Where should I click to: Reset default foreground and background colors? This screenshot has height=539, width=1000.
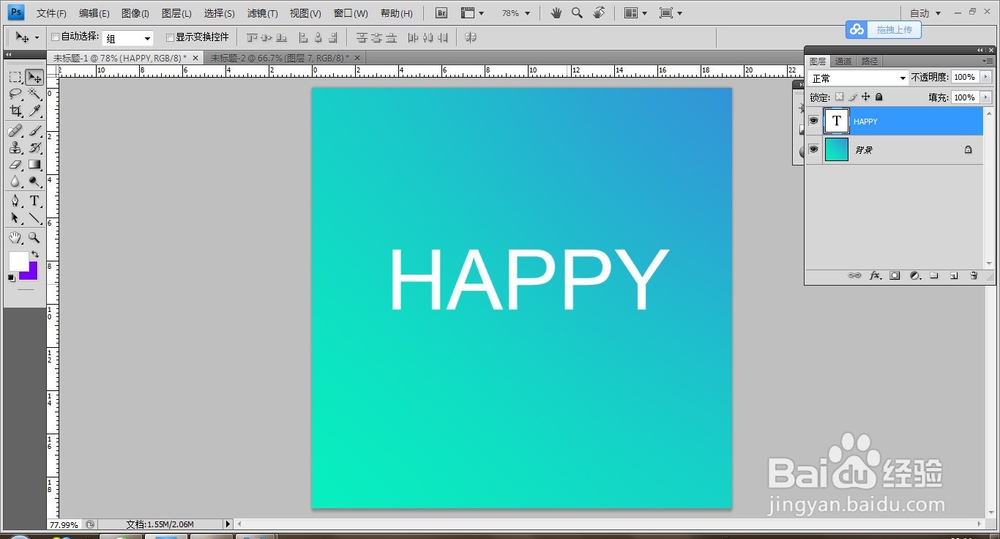pos(11,278)
